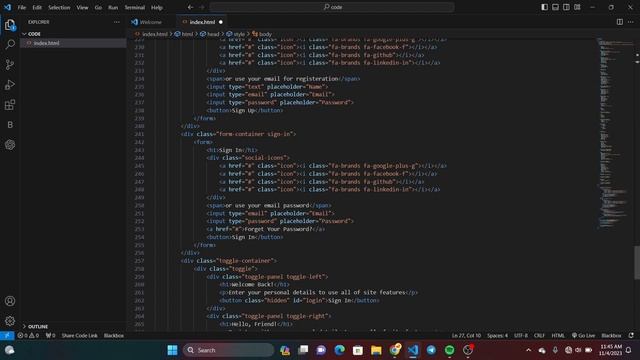Click Blackbox in left status bar
Screen dimensions: 640x360
(113, 336)
